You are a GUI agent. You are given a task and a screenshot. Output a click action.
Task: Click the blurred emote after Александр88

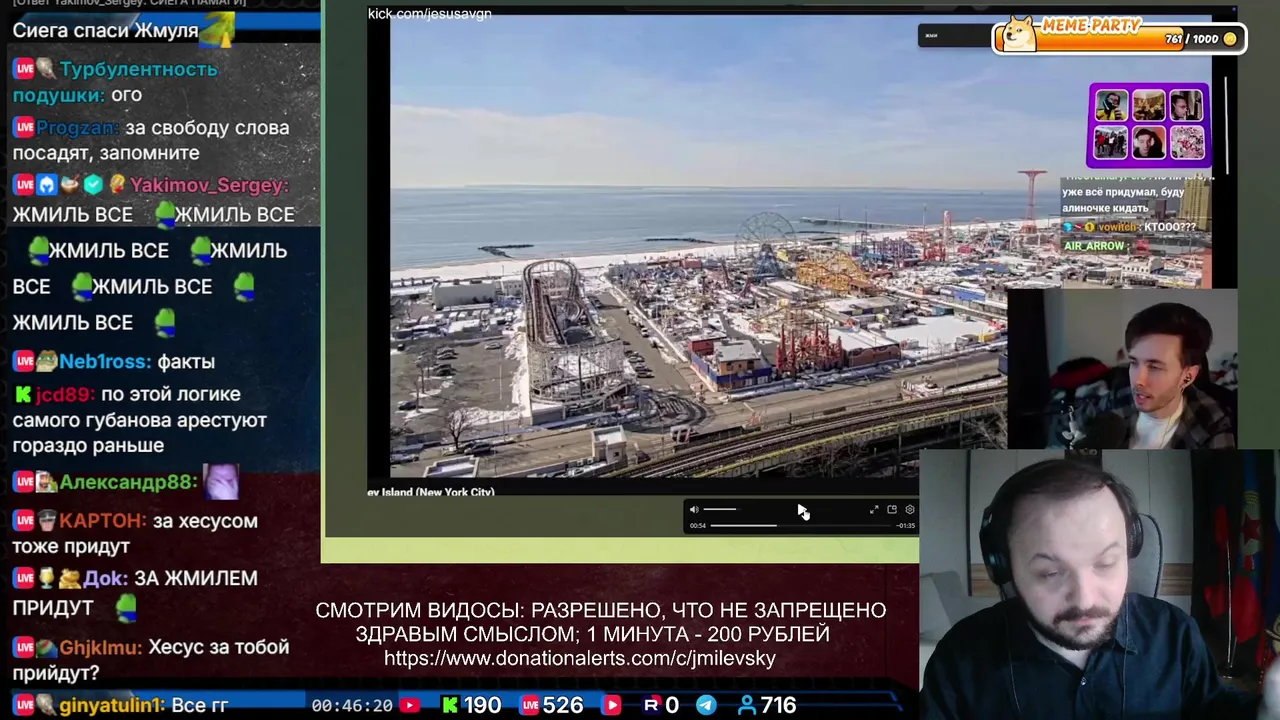pos(221,482)
